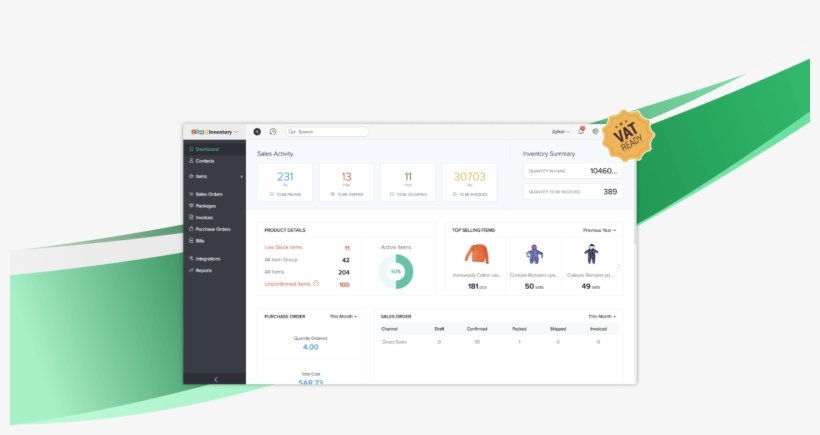The image size is (820, 435).
Task: Click the Items basket icon
Action: pyautogui.click(x=191, y=176)
